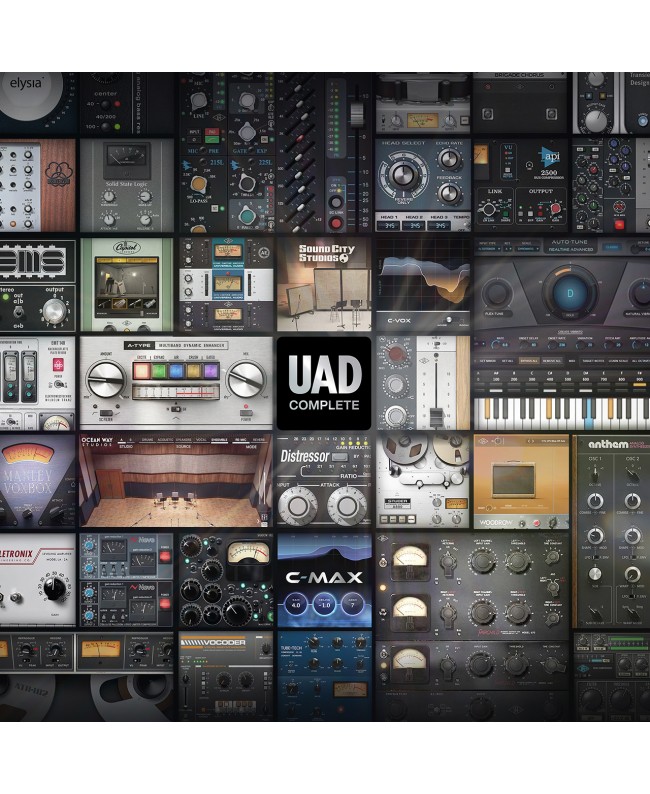Image resolution: width=650 pixels, height=794 pixels.
Task: Click the Teletronix nameplate
Action: pos(17,555)
